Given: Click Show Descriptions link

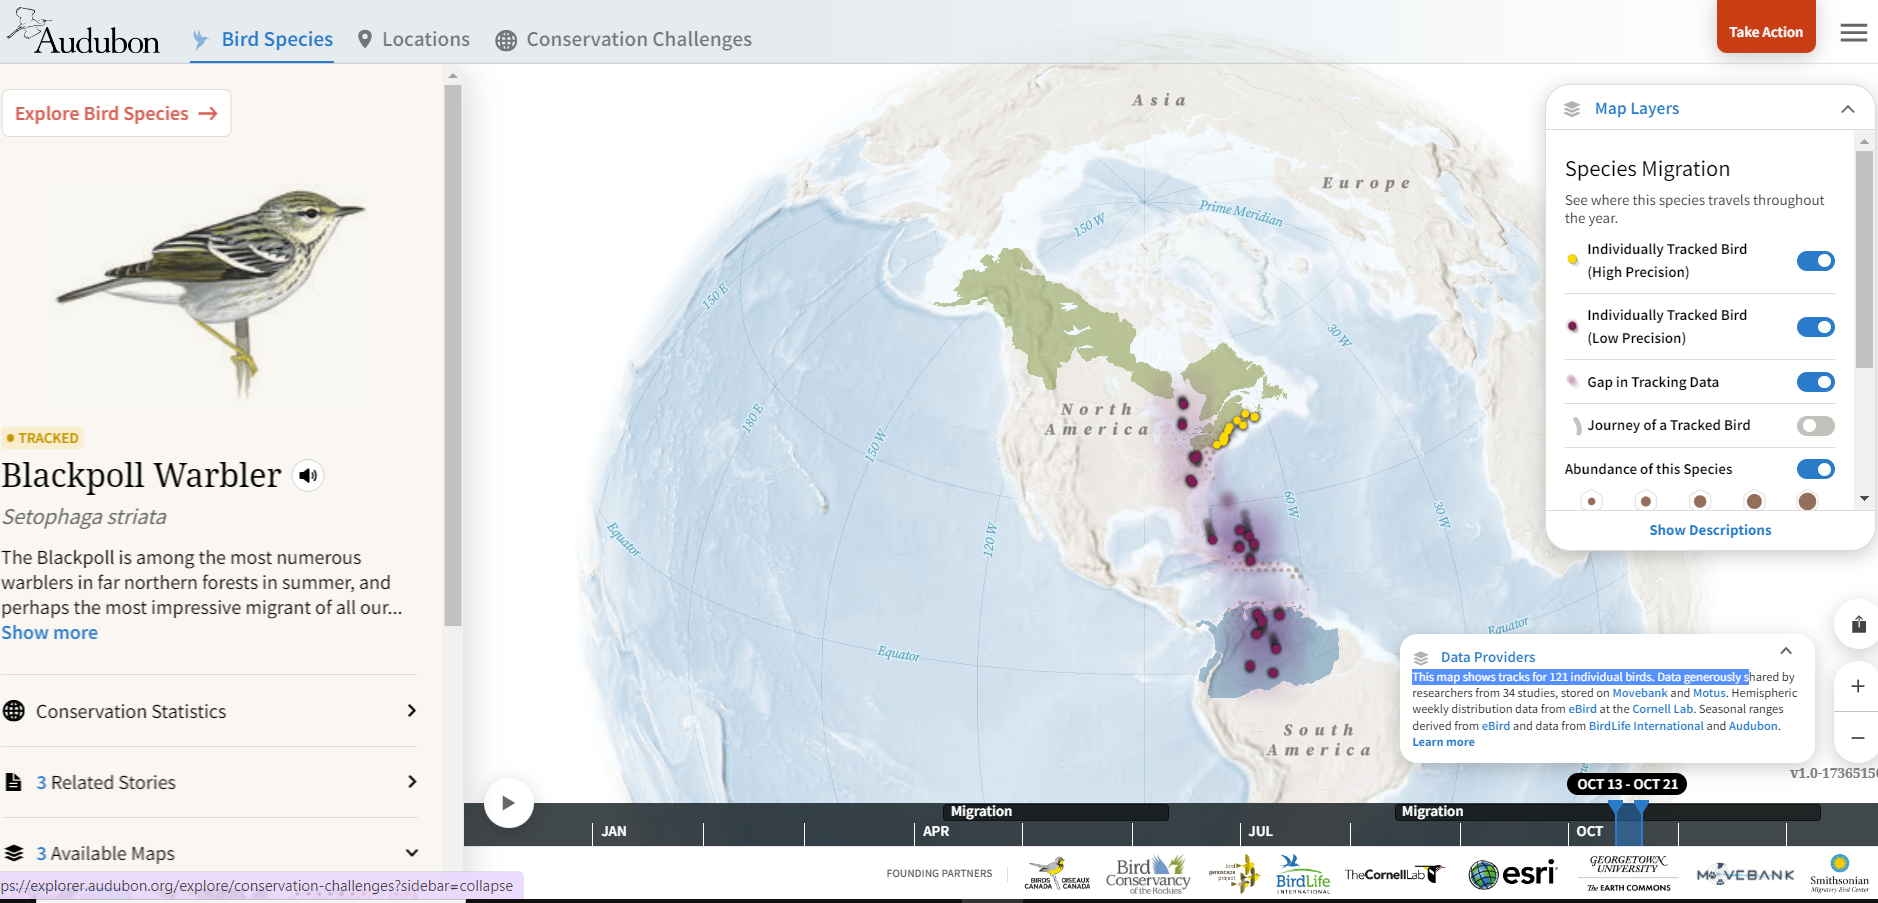Looking at the screenshot, I should (1710, 530).
